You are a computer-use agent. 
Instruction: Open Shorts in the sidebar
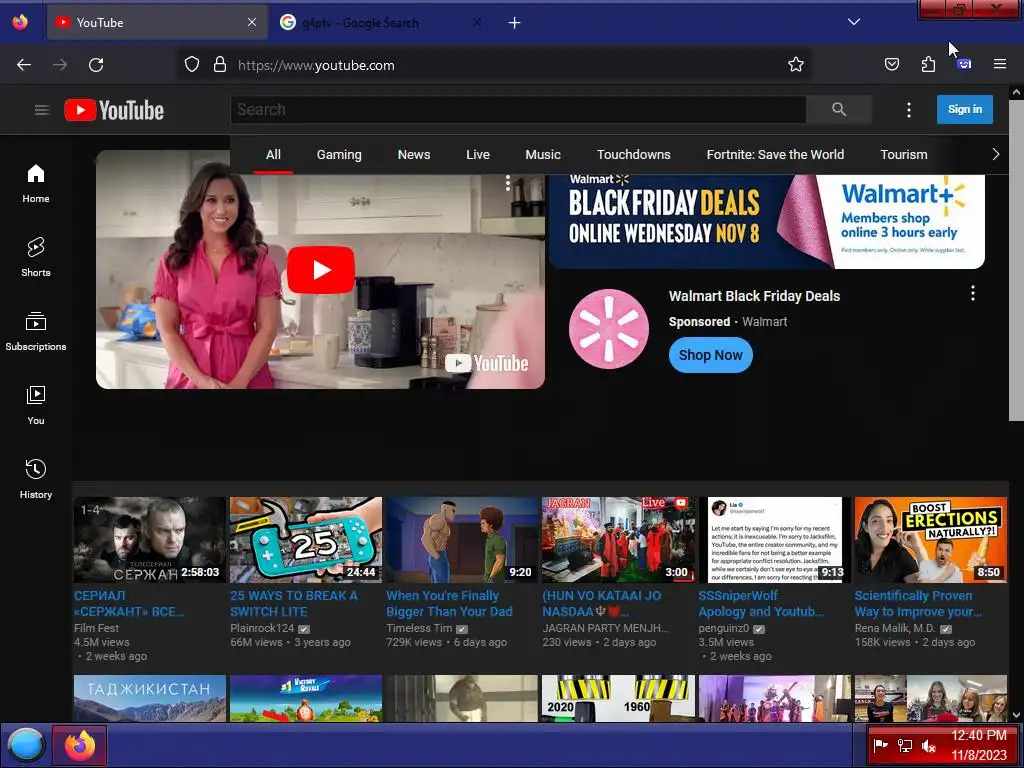click(x=36, y=257)
